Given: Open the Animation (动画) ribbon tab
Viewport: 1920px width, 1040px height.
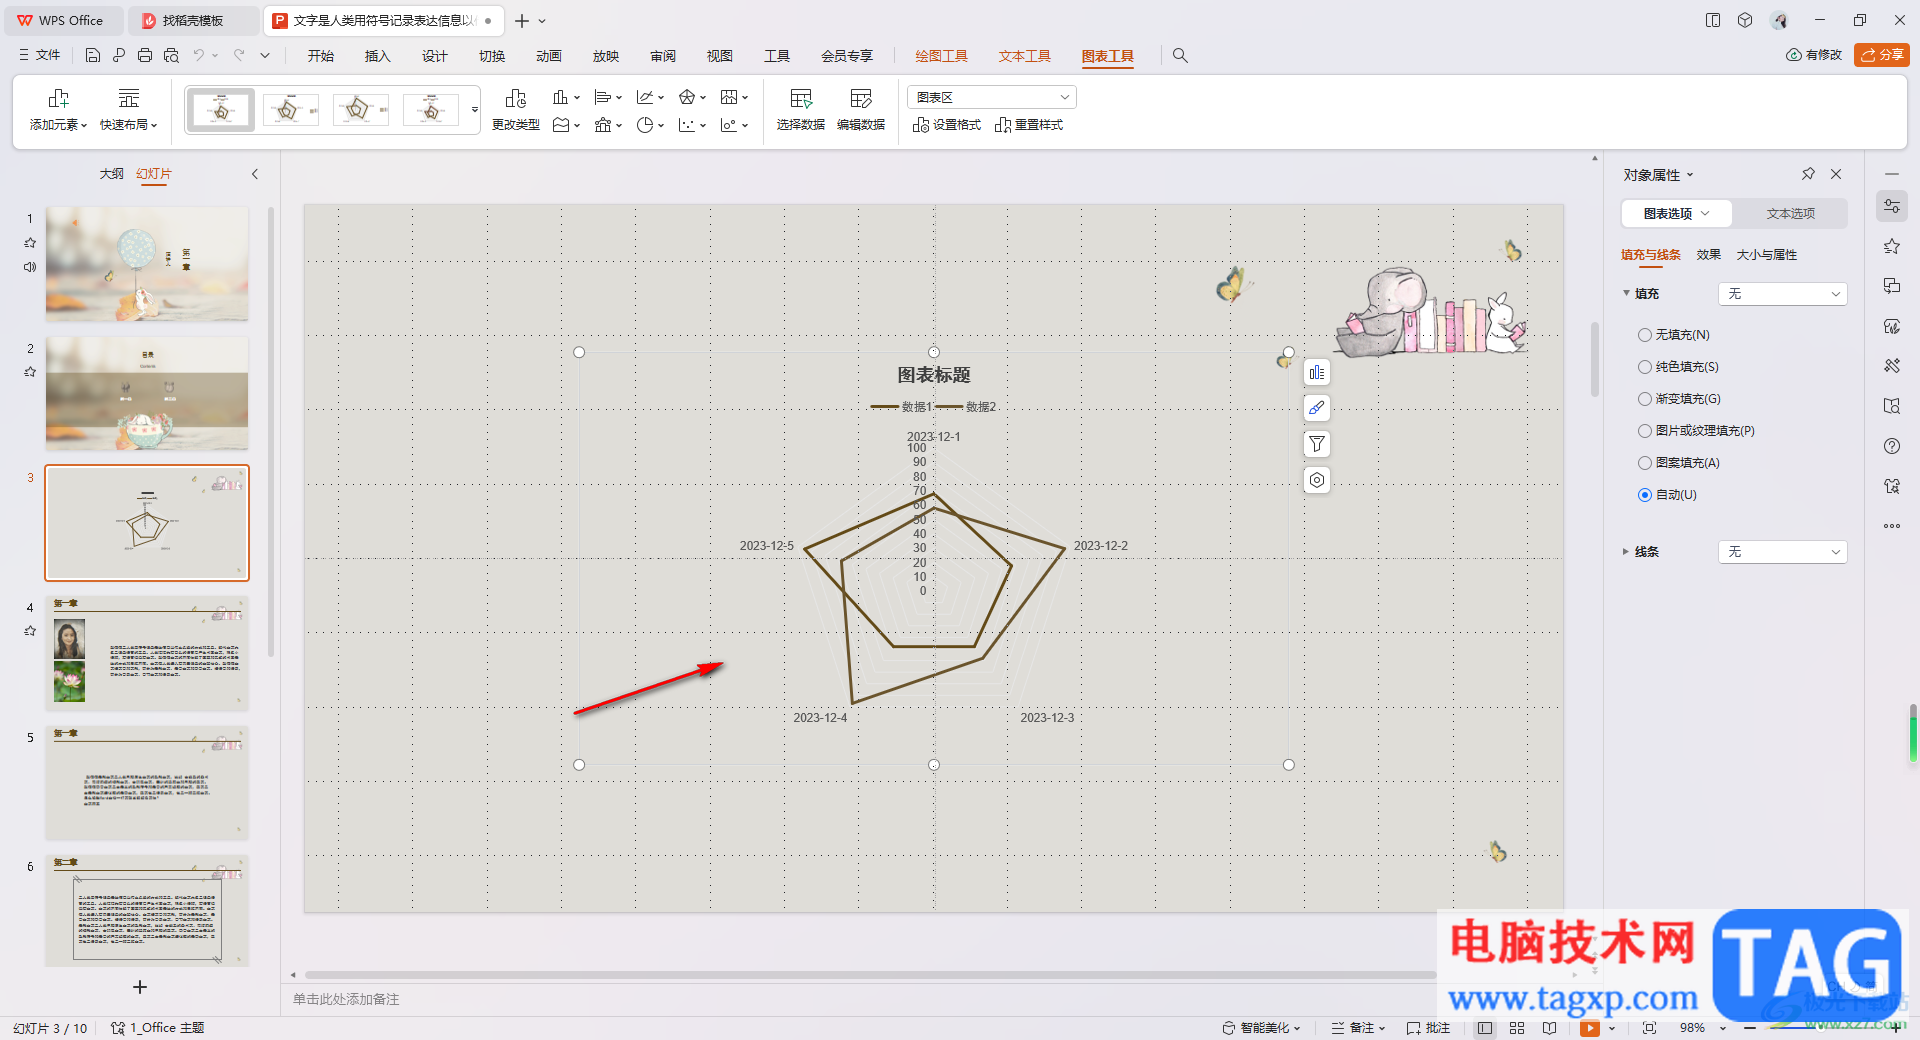Looking at the screenshot, I should pos(548,56).
